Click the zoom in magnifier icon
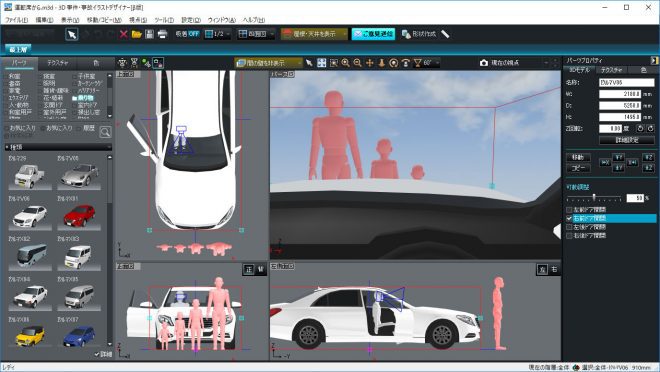The image size is (660, 372). point(346,63)
